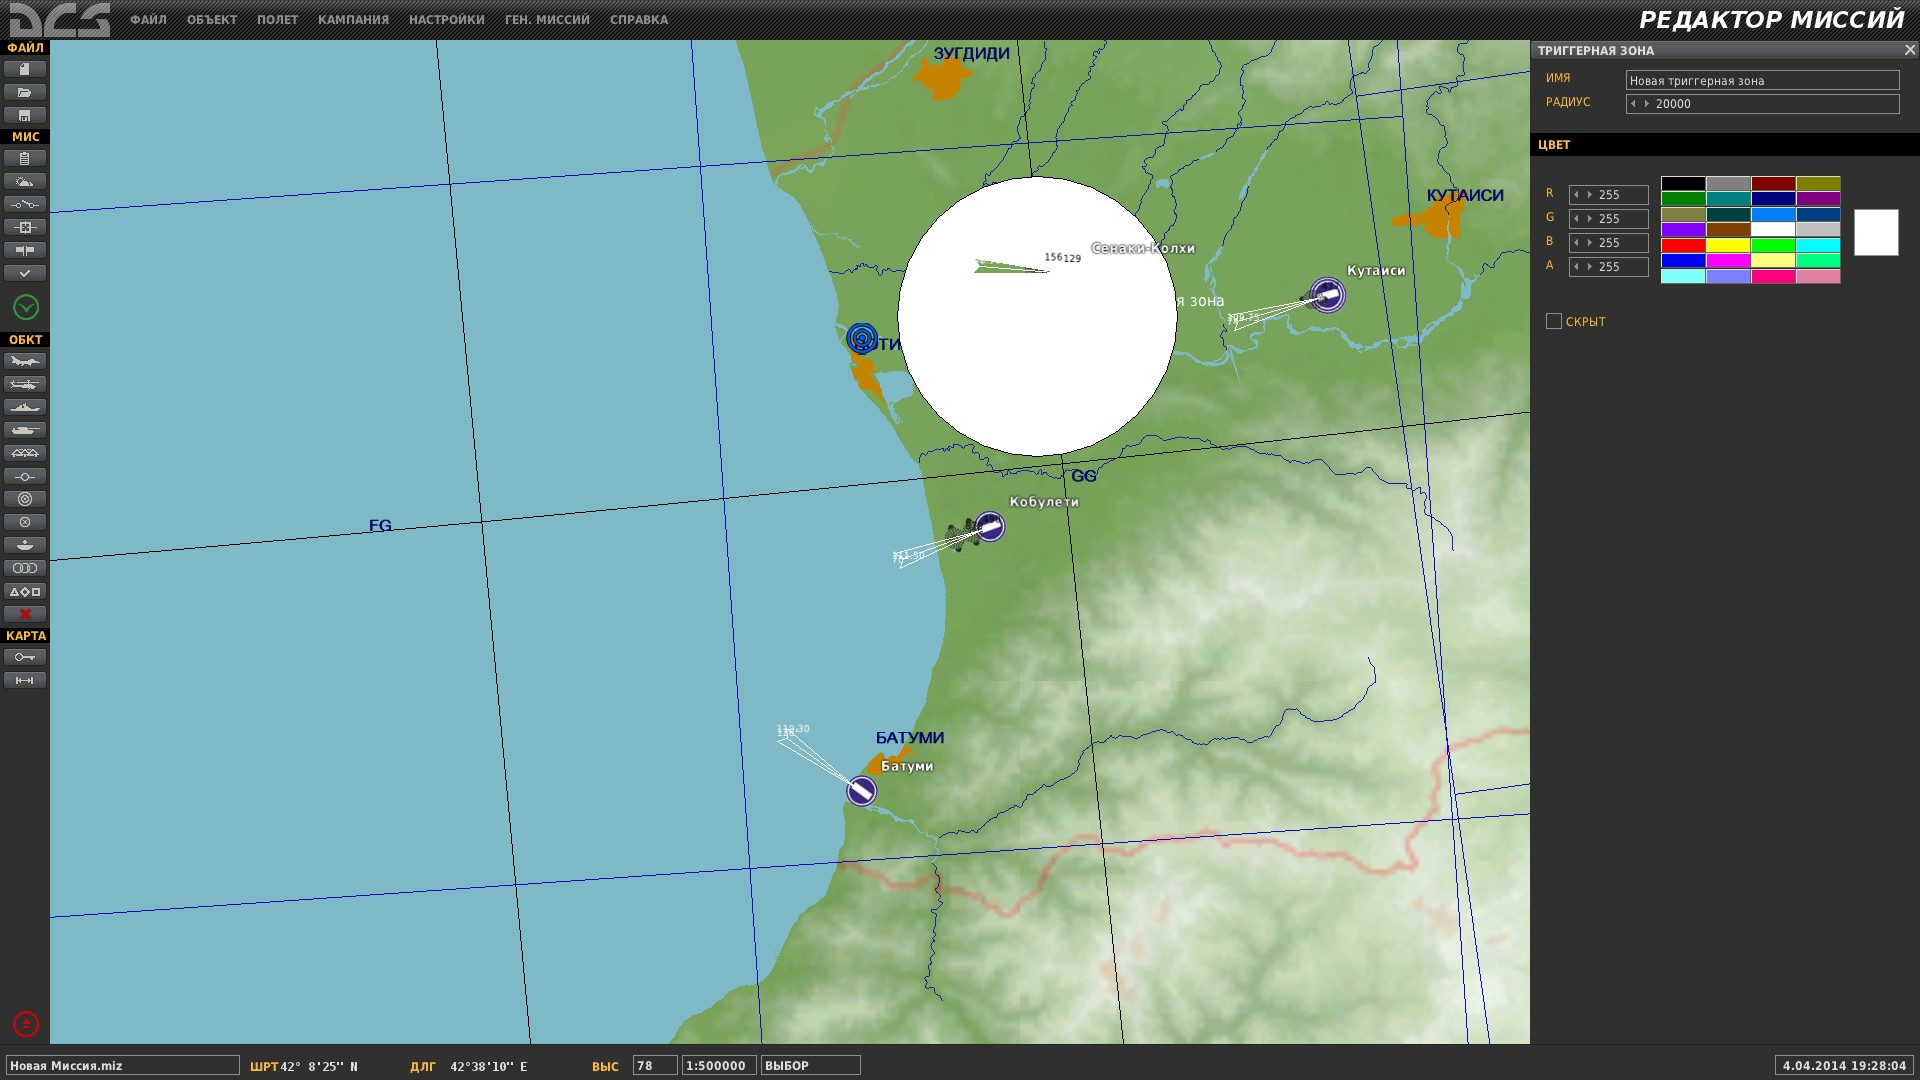Viewport: 1920px width, 1080px height.
Task: Click the save mission floppy icon
Action: pos(25,115)
